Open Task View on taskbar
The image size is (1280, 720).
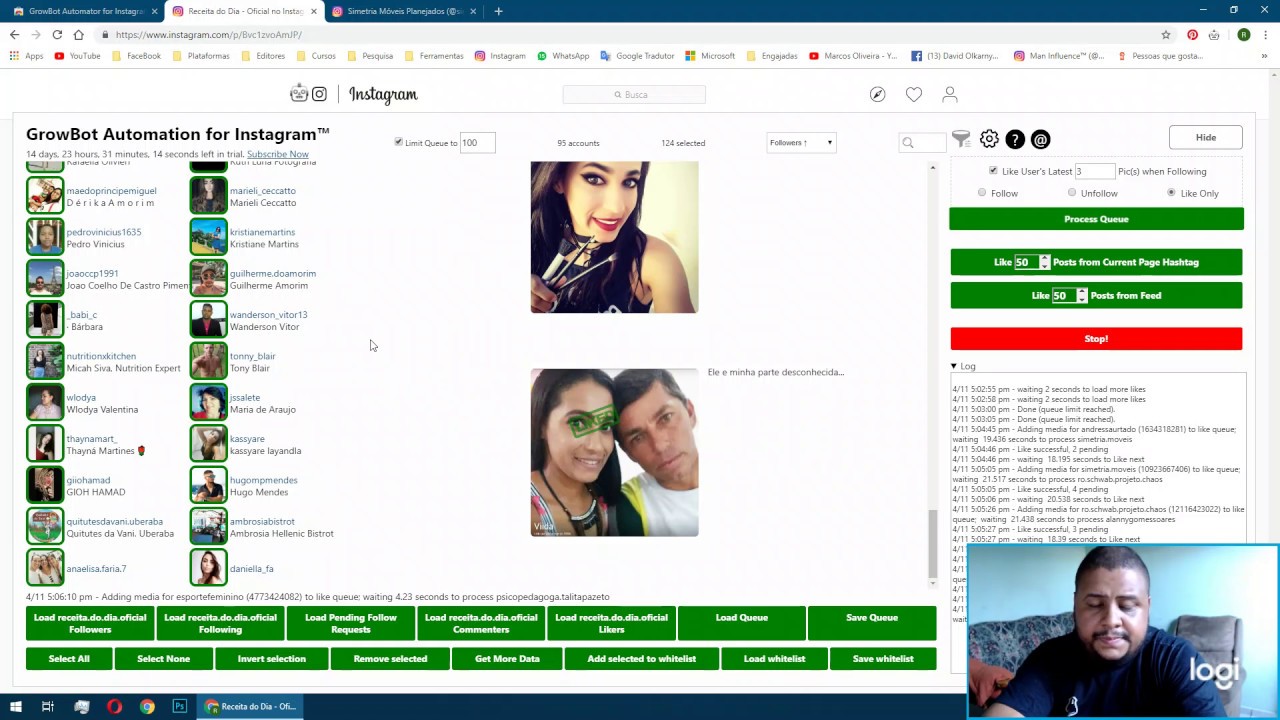(x=47, y=706)
